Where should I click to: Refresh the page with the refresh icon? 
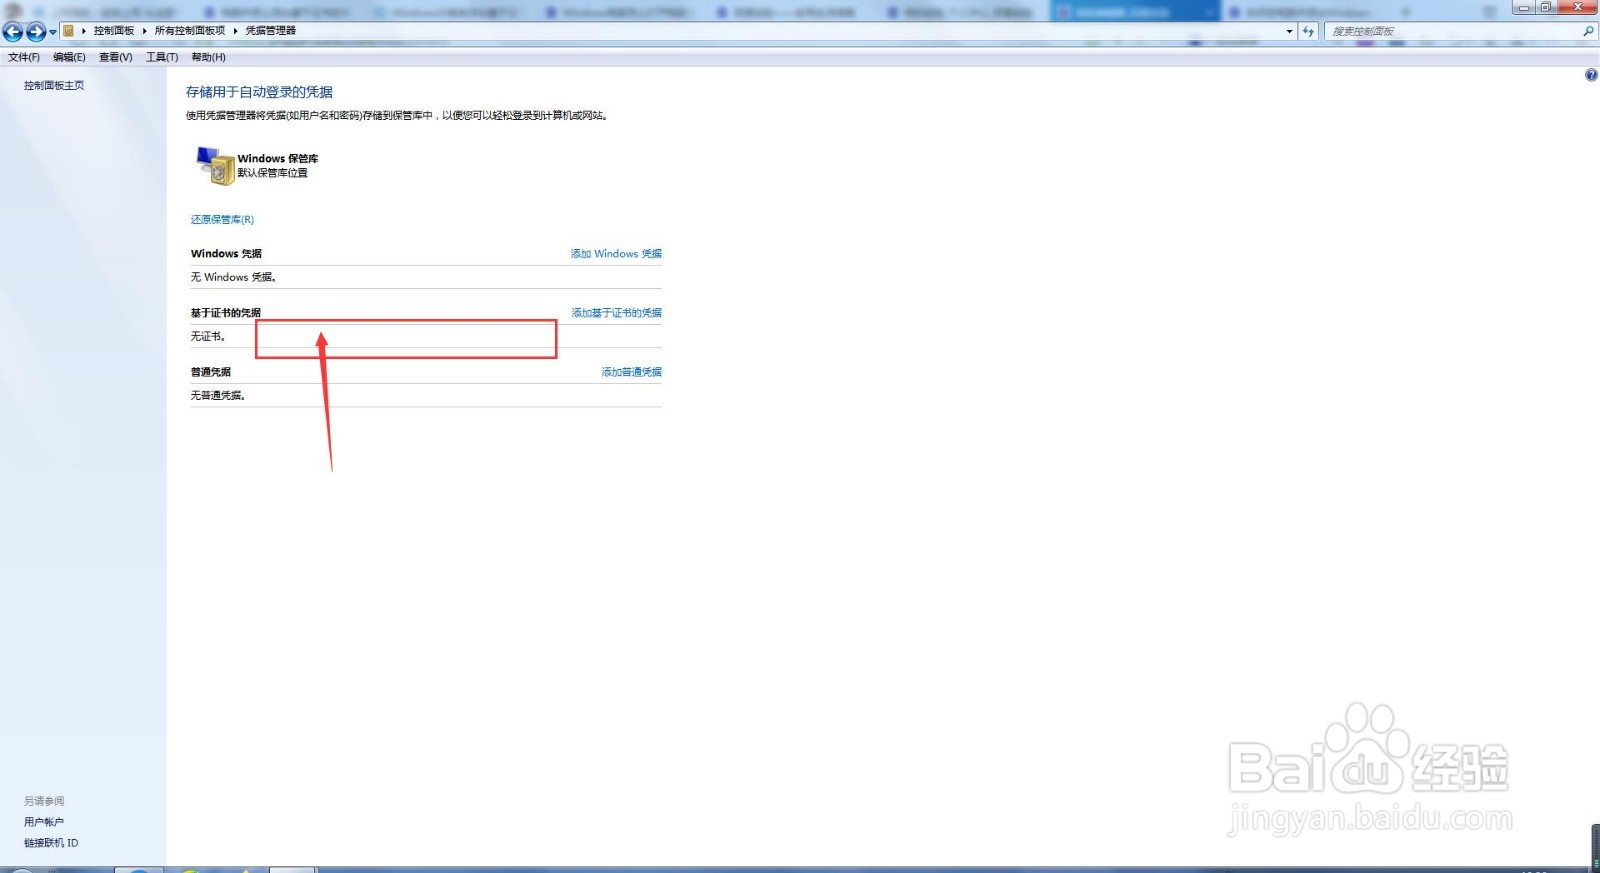(1308, 31)
